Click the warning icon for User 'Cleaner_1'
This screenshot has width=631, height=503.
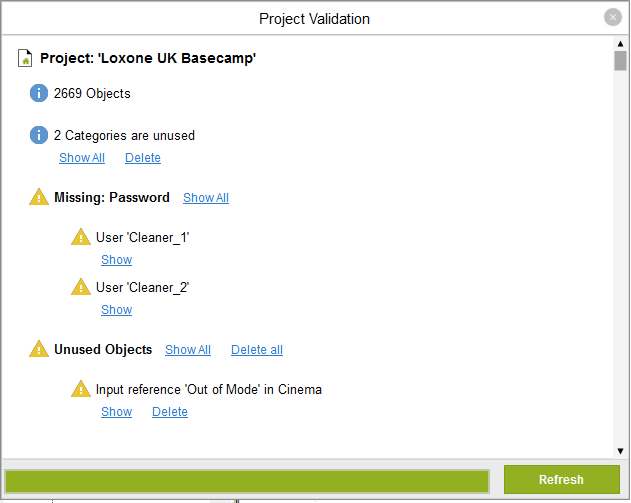[81, 237]
